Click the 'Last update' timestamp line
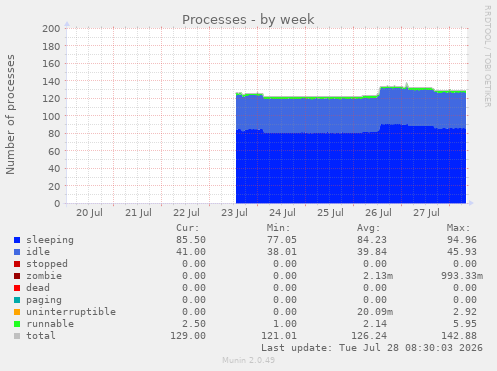 click(x=372, y=348)
